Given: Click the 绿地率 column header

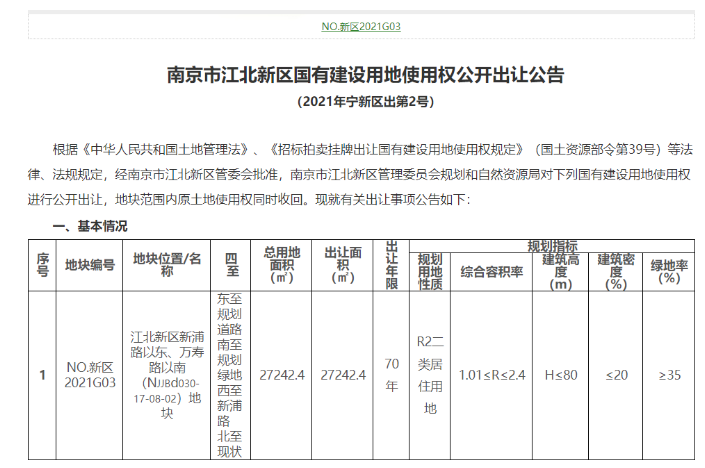Looking at the screenshot, I should (668, 271).
